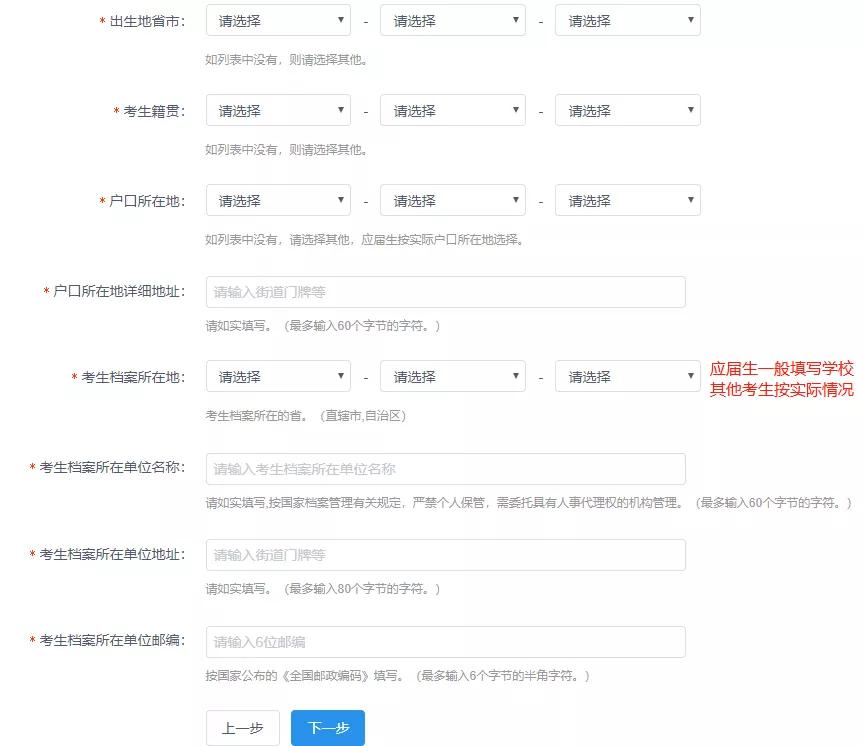
Task: Expand the middle 考生籍贯 selector
Action: [452, 110]
